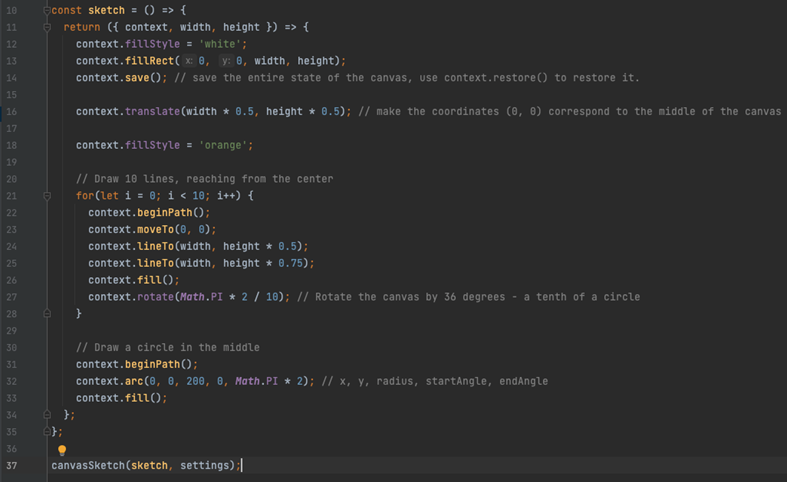Screen dimensions: 787x482
Task: Collapse the sketch function fold on line 10
Action: click(47, 10)
